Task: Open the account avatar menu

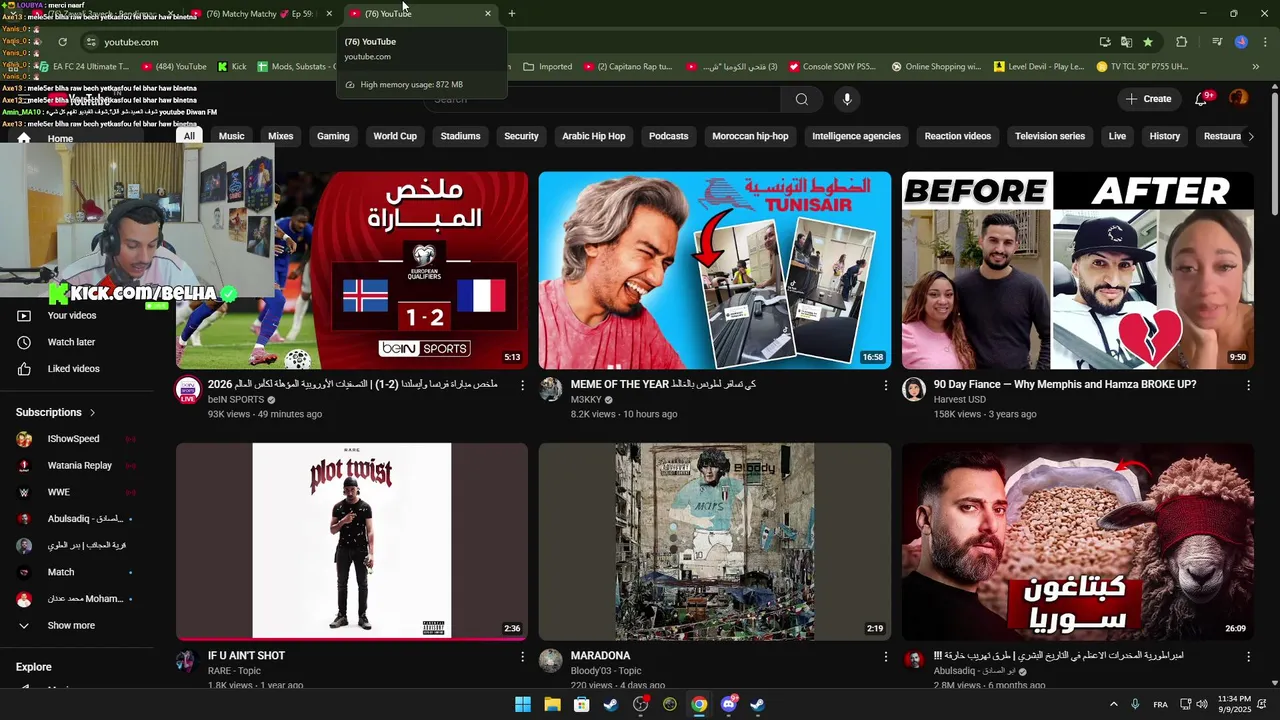Action: 1238,98
